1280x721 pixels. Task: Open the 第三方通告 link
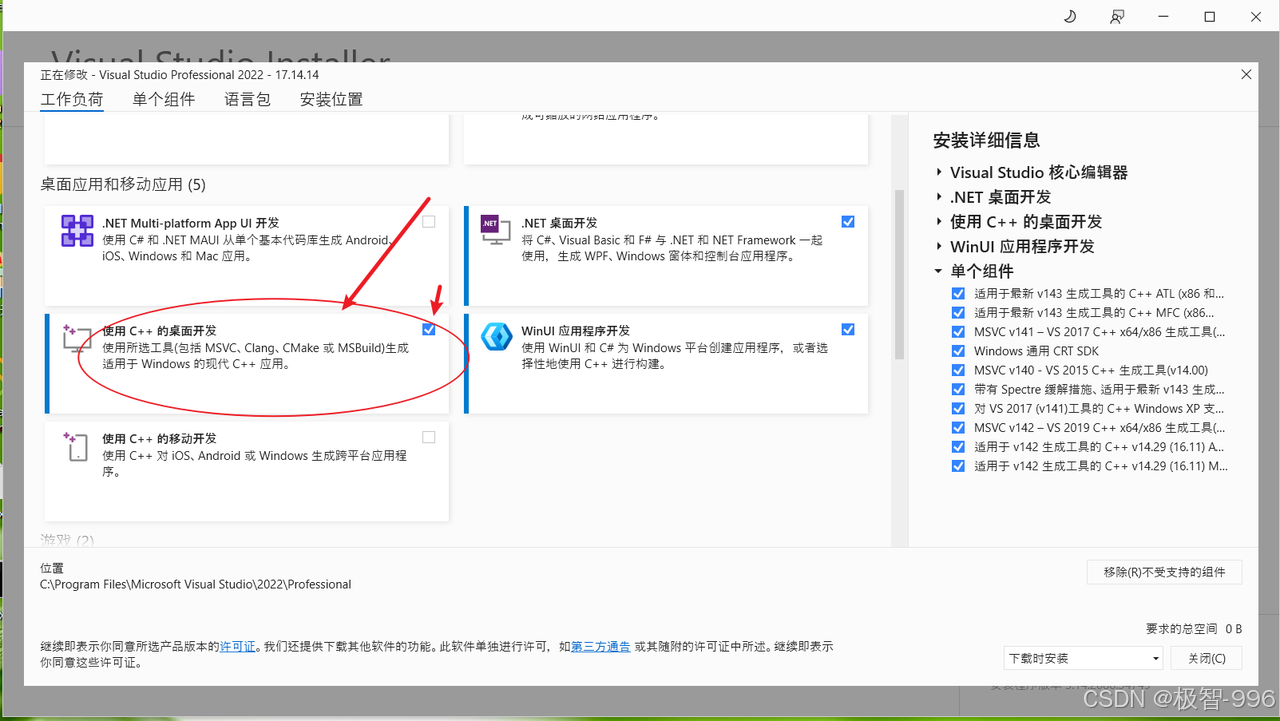tap(601, 647)
